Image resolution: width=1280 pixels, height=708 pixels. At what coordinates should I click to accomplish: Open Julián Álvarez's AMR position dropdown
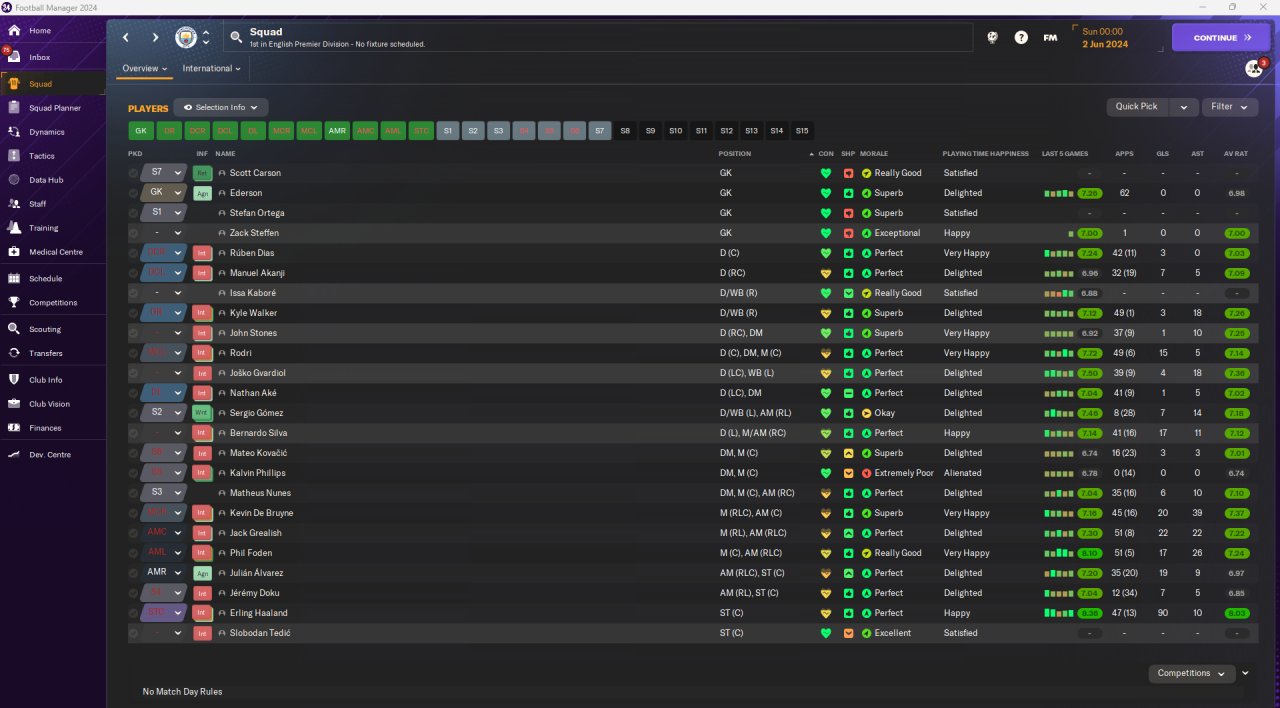click(165, 573)
